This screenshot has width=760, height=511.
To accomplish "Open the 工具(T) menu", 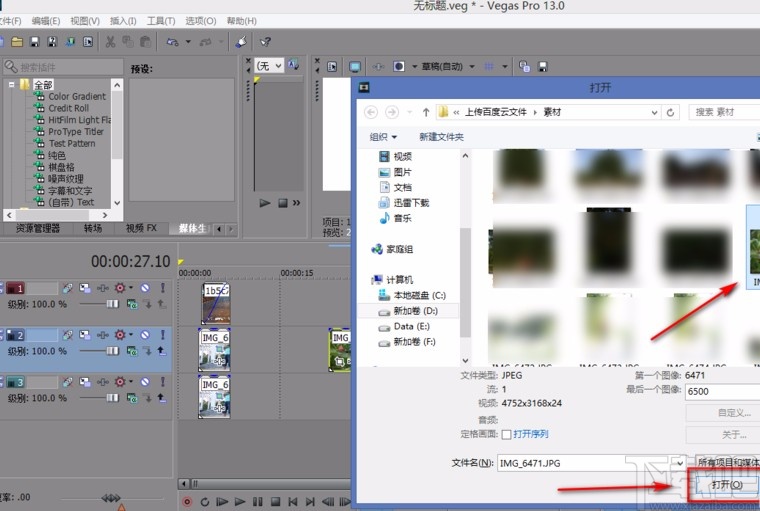I will point(161,20).
